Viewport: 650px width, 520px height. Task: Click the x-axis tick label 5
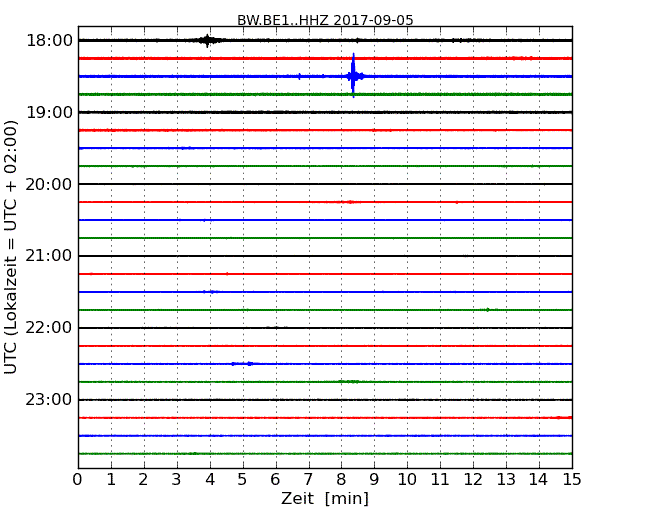tap(242, 480)
